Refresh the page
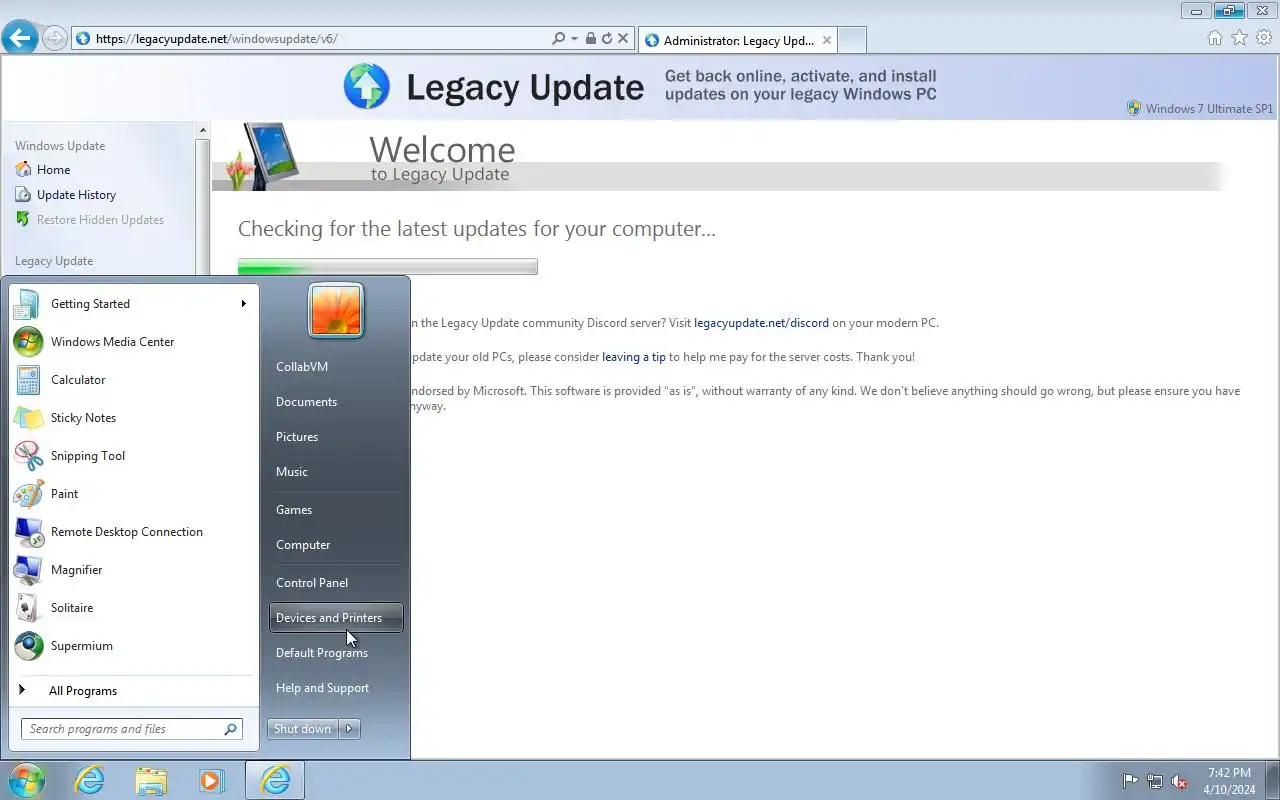The width and height of the screenshot is (1280, 800). pos(606,39)
